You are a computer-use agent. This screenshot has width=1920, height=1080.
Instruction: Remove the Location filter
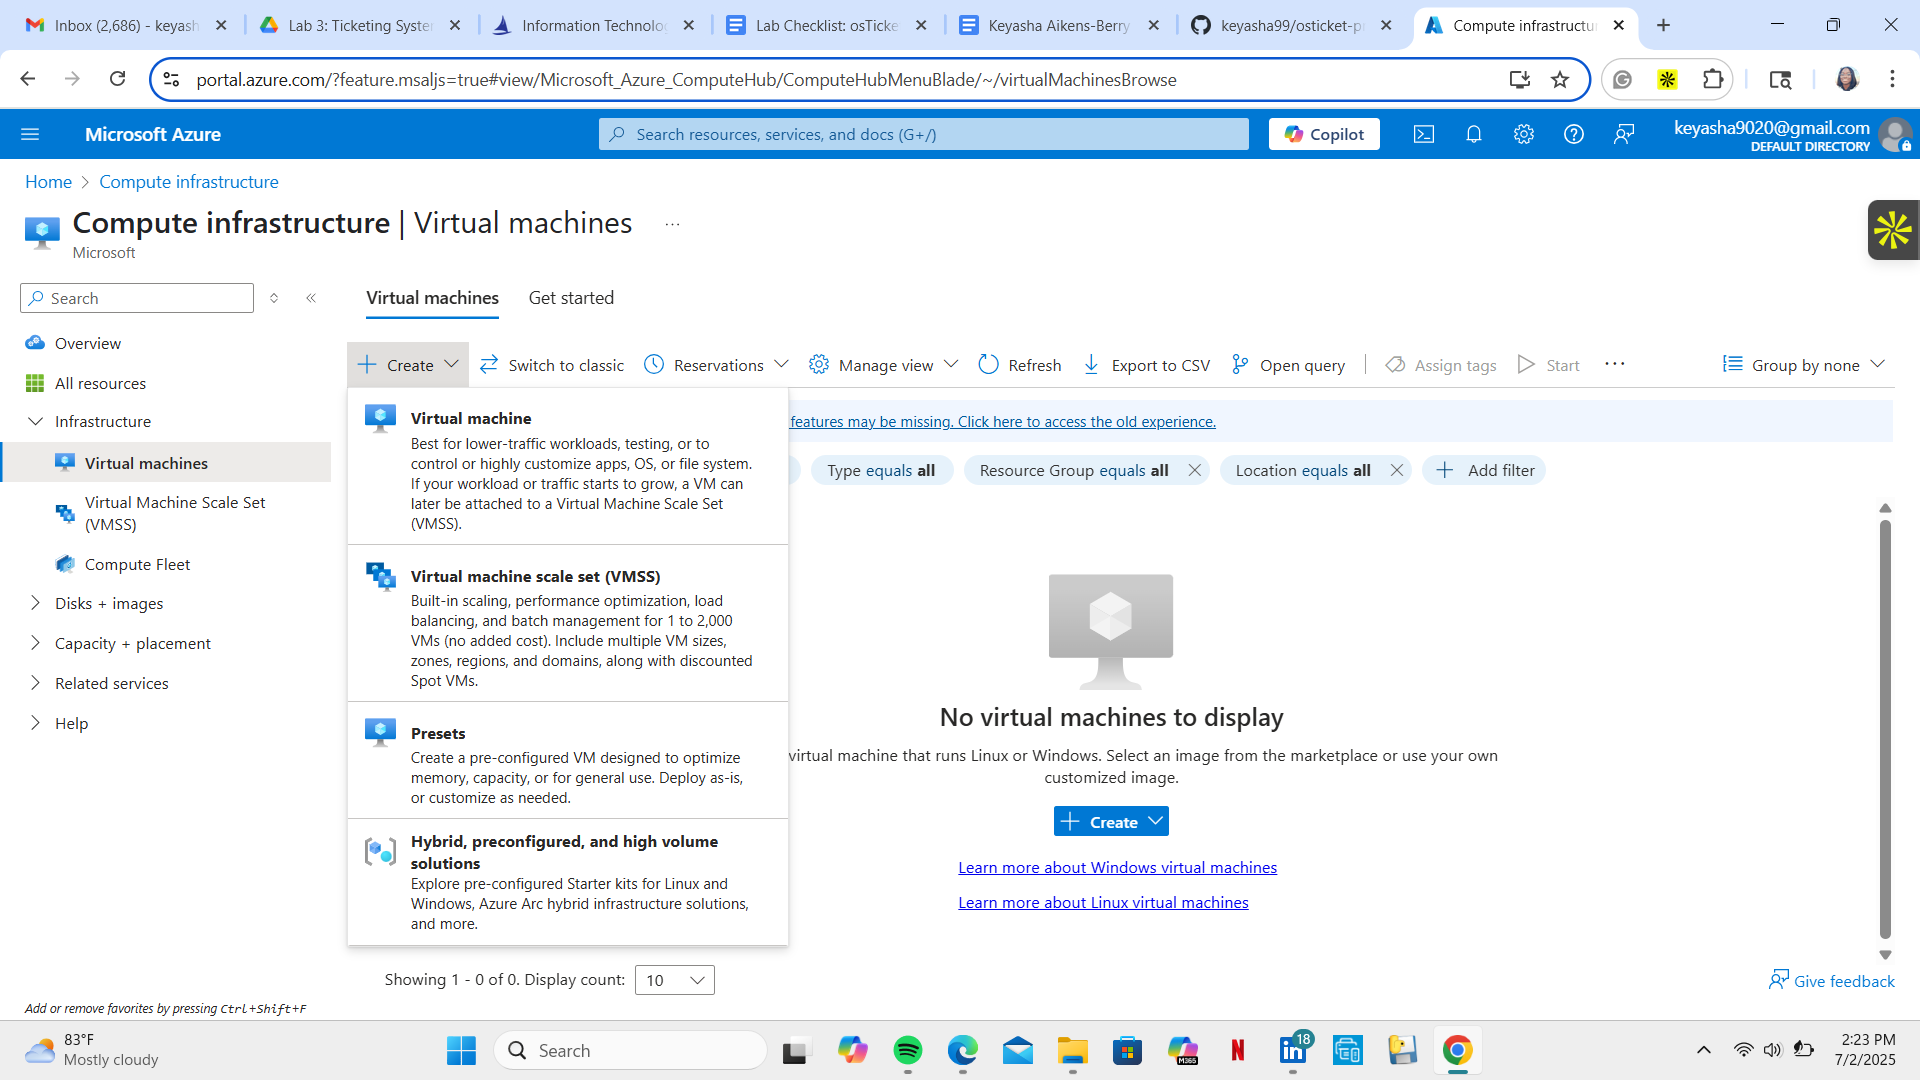pyautogui.click(x=1397, y=470)
